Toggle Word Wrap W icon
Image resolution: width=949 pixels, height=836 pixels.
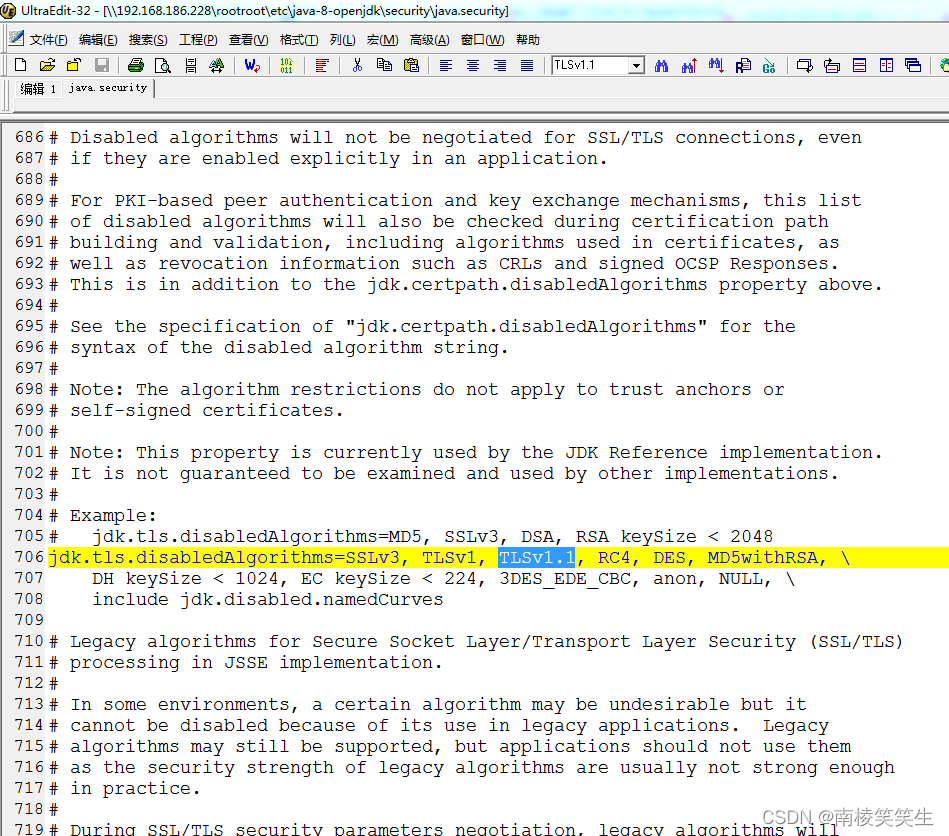pyautogui.click(x=252, y=65)
